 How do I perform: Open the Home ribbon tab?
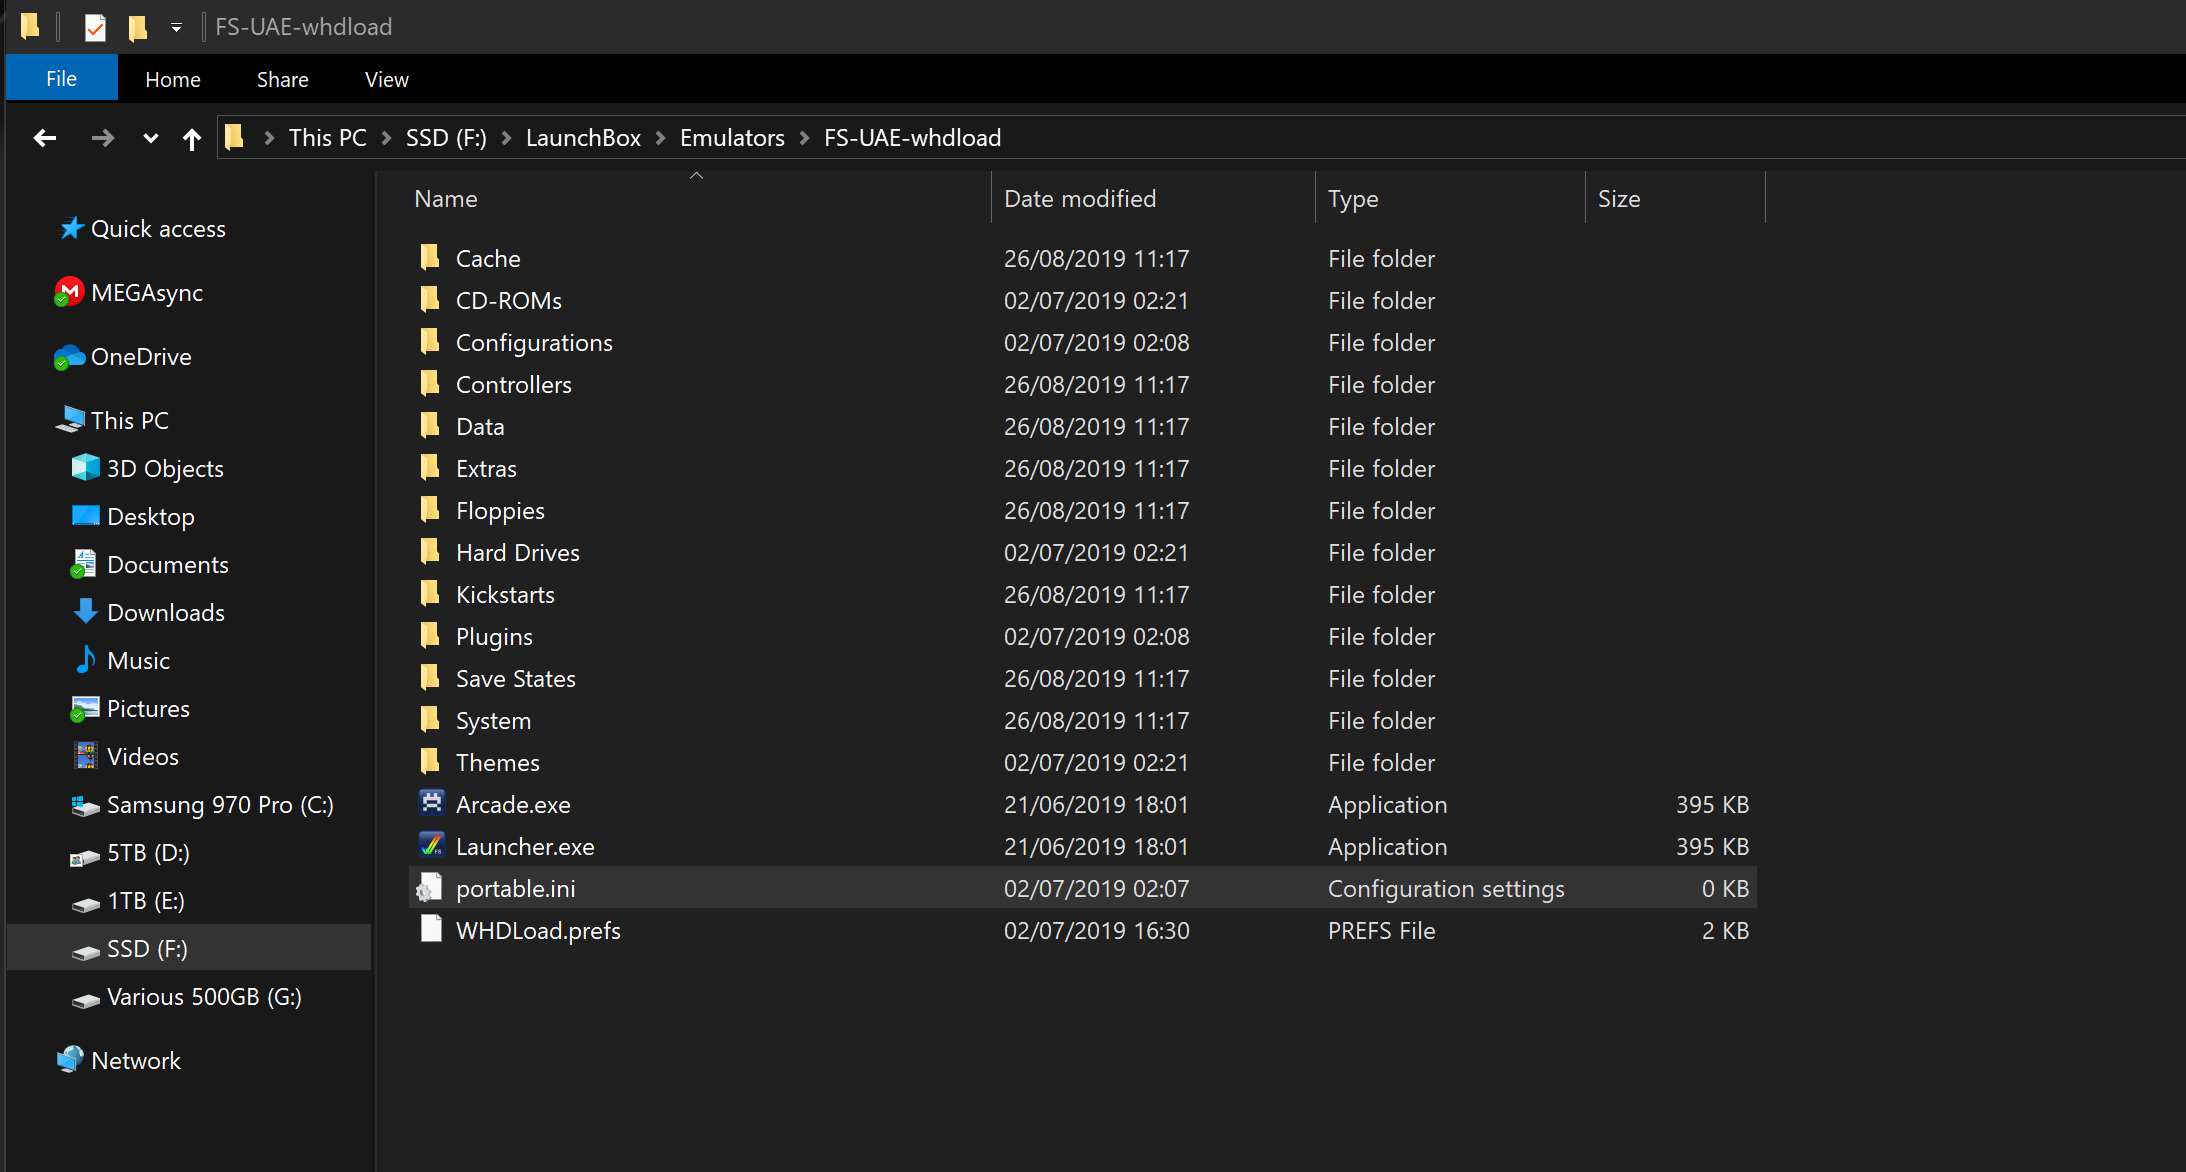point(173,78)
